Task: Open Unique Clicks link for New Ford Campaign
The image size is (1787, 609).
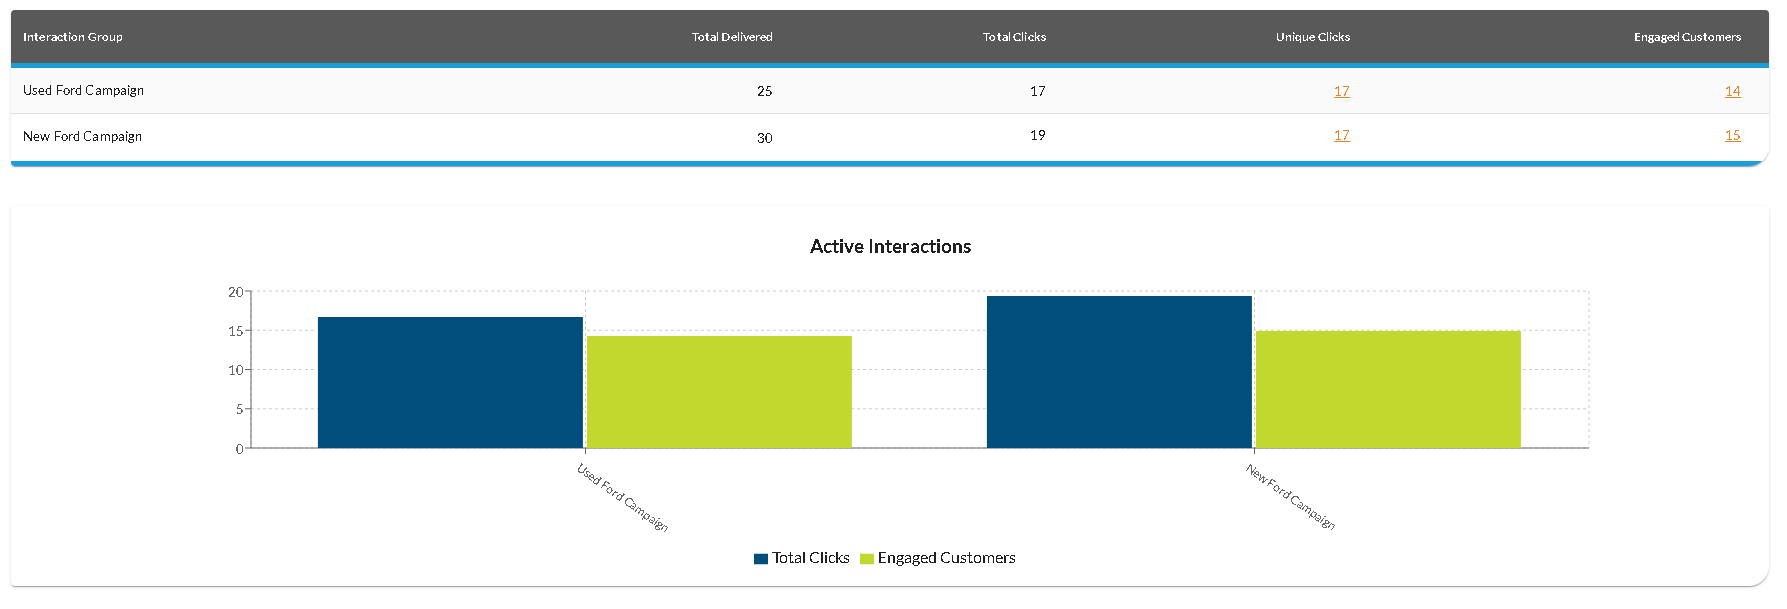Action: coord(1341,136)
